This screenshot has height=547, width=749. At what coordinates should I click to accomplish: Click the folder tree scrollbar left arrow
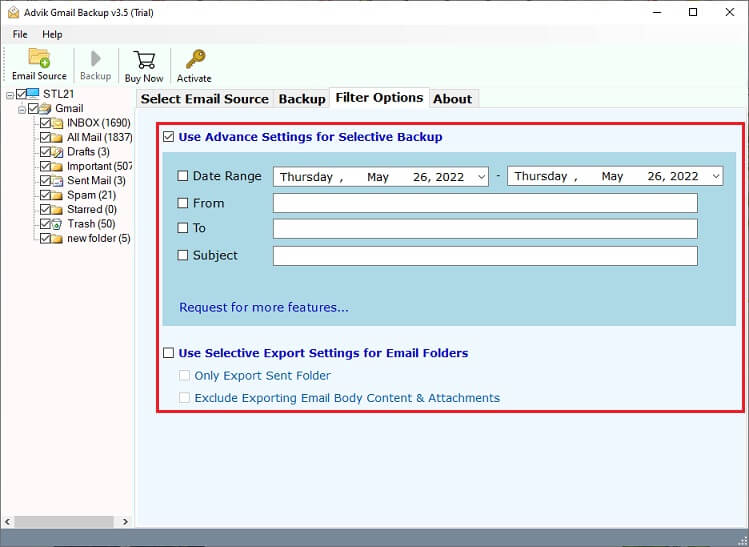point(8,522)
